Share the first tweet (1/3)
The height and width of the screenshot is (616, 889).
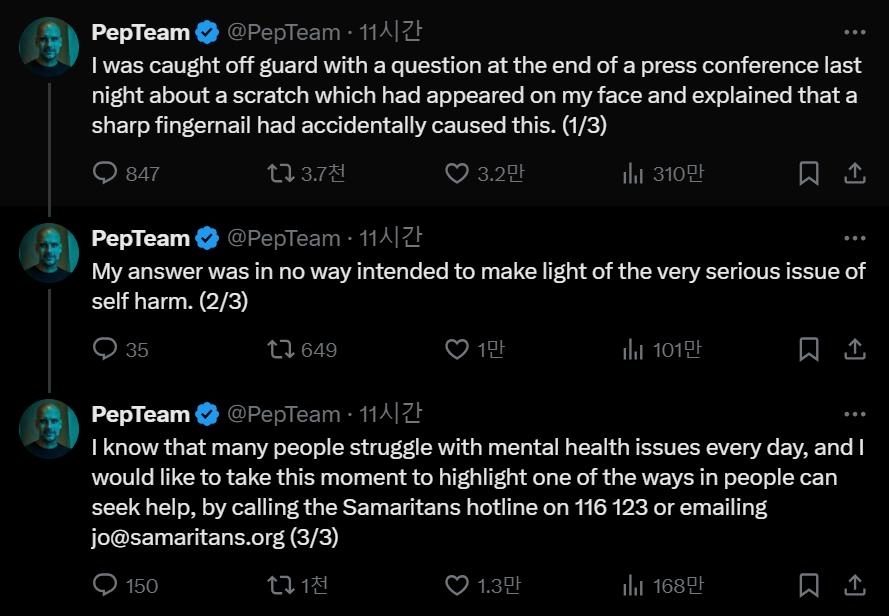pyautogui.click(x=855, y=174)
